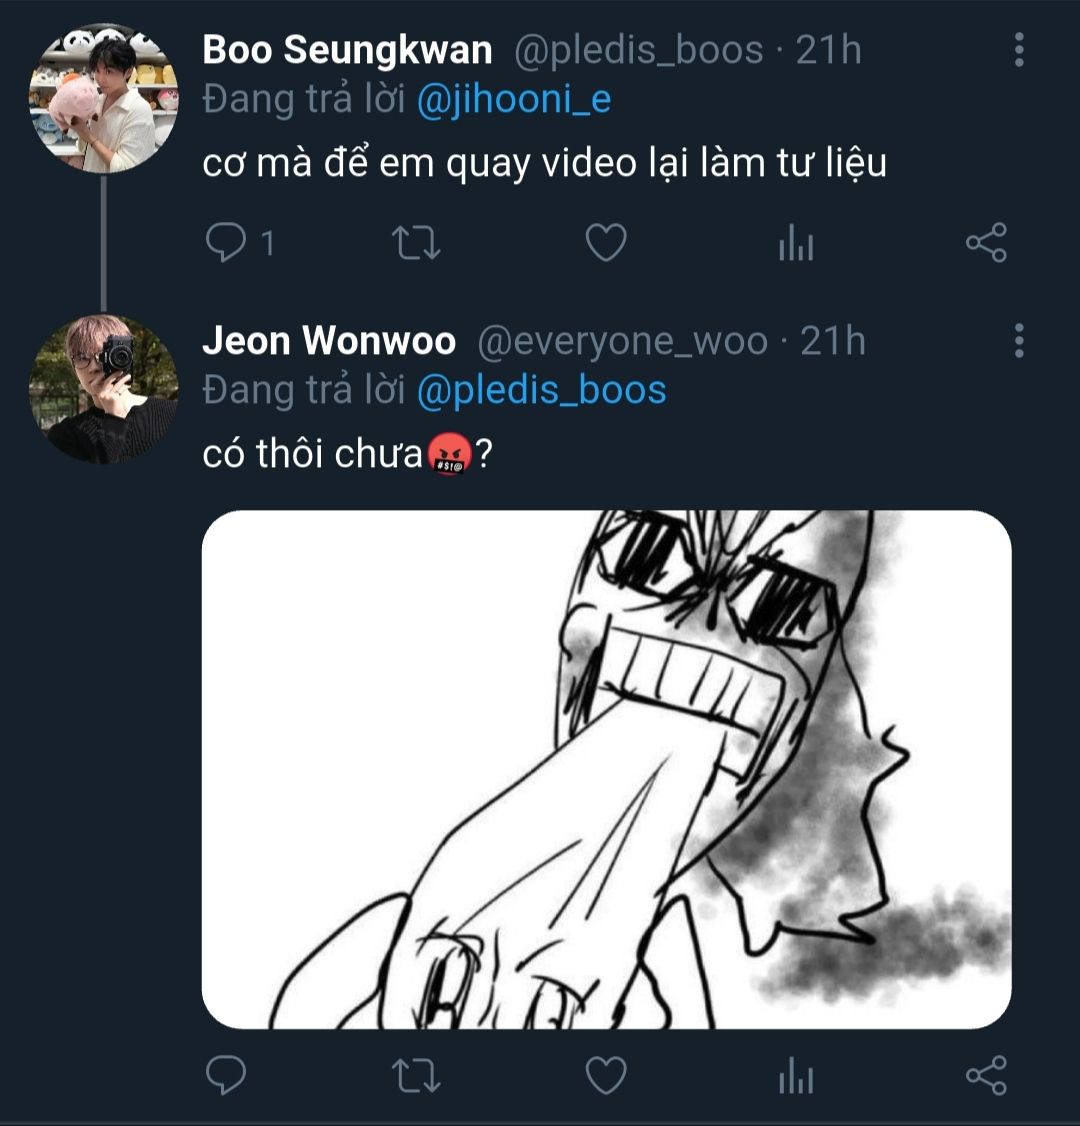Viewport: 1080px width, 1126px height.
Task: Like Jeon Wonwoo's tweet
Action: (x=605, y=1076)
